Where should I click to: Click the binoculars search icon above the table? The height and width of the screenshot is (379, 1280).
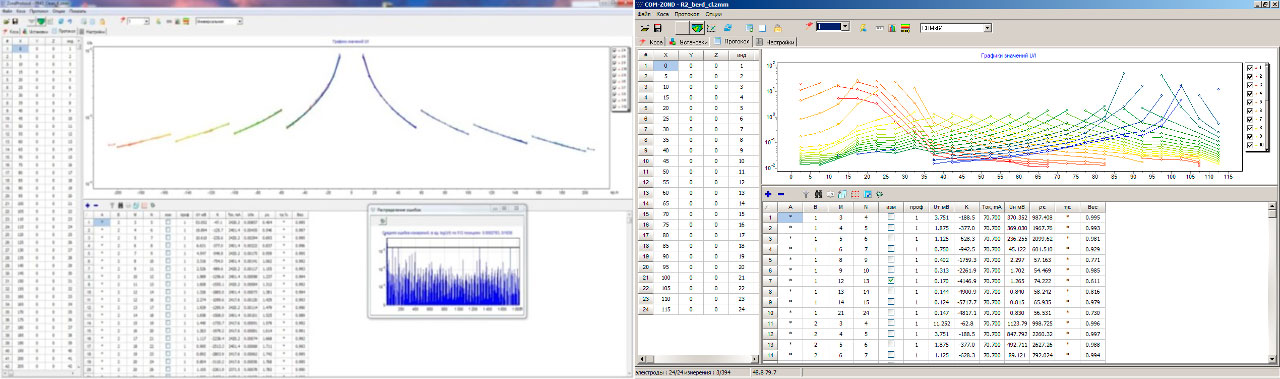tap(818, 194)
